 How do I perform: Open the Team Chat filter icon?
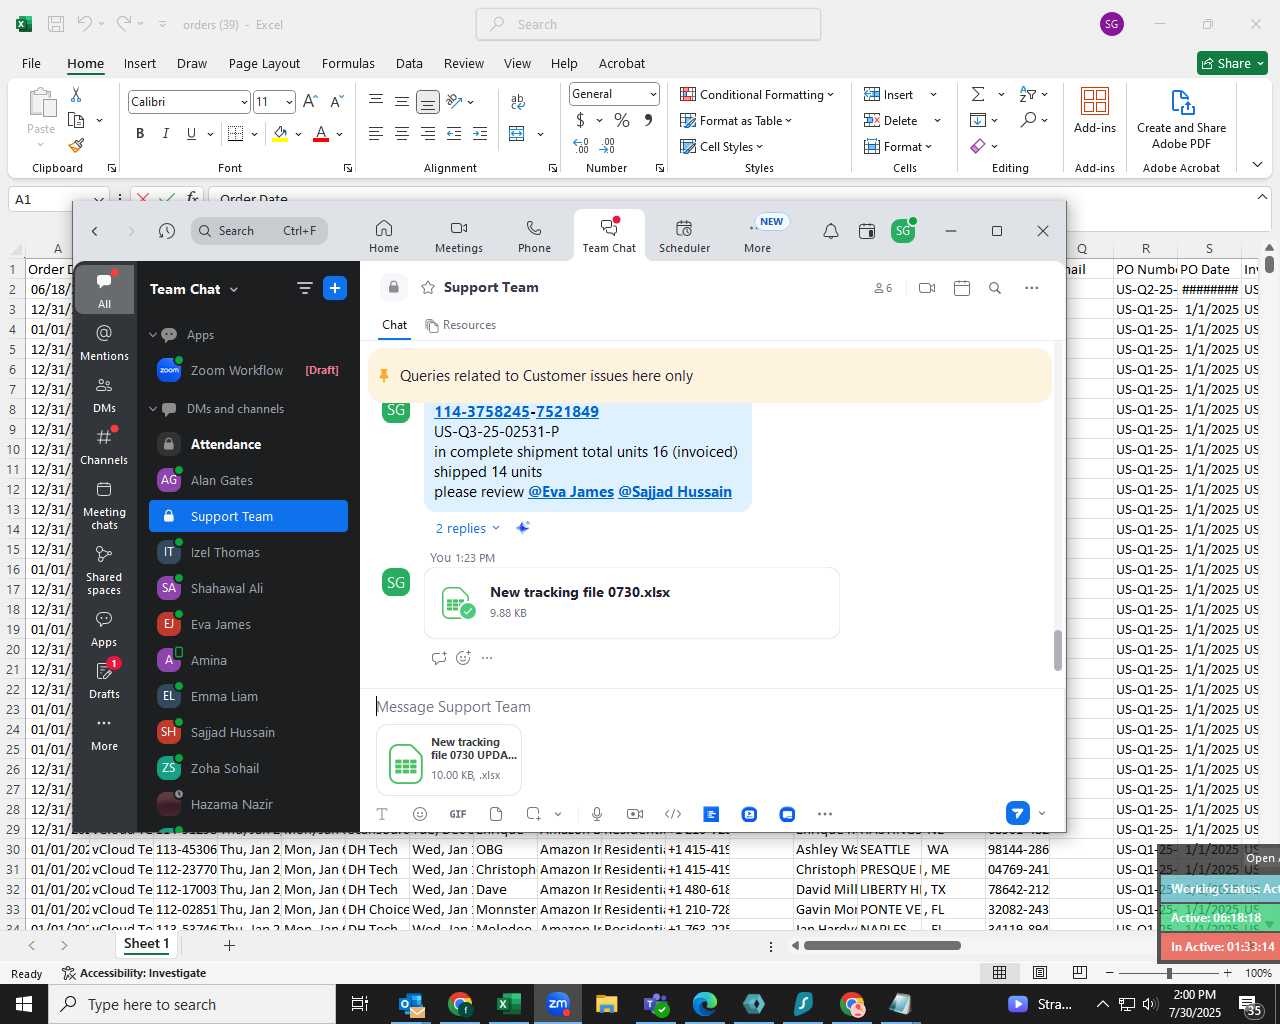coord(305,289)
